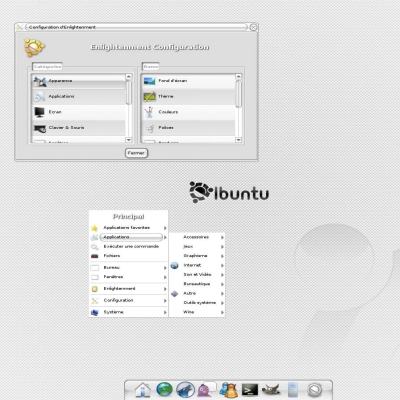Viewport: 400px width, 400px height.
Task: Click the Items list scrollbar thumb
Action: tap(238, 94)
